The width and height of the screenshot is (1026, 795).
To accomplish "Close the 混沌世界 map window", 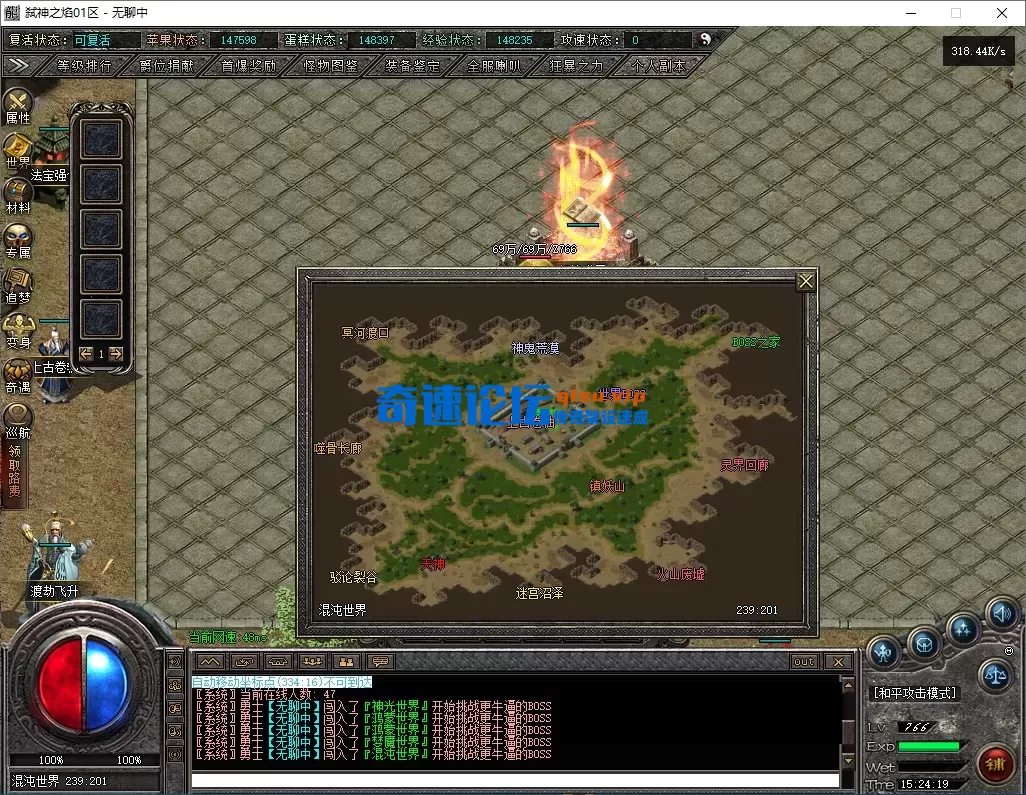I will 805,282.
